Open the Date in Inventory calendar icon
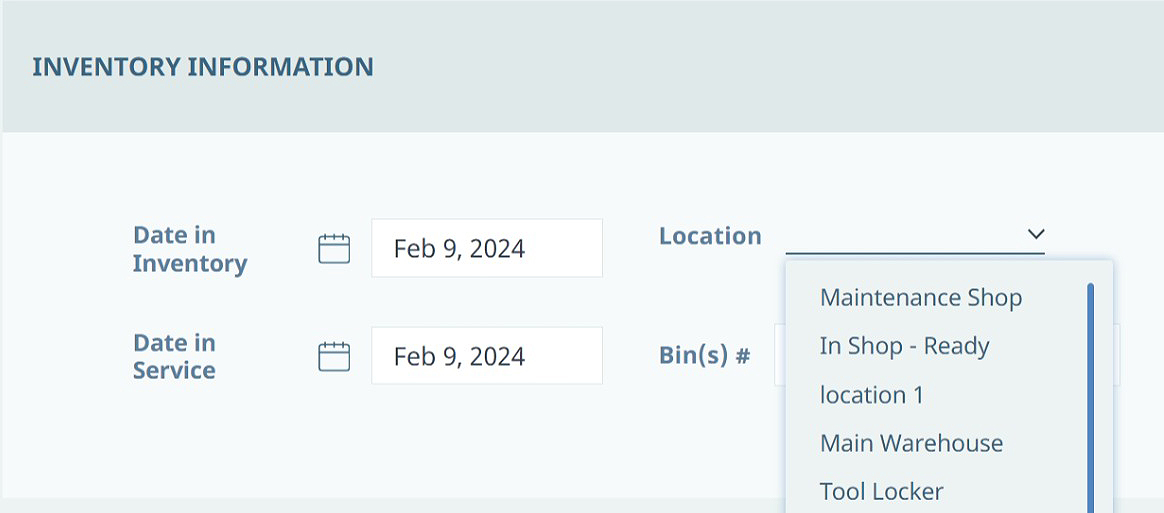This screenshot has width=1164, height=513. click(x=334, y=248)
